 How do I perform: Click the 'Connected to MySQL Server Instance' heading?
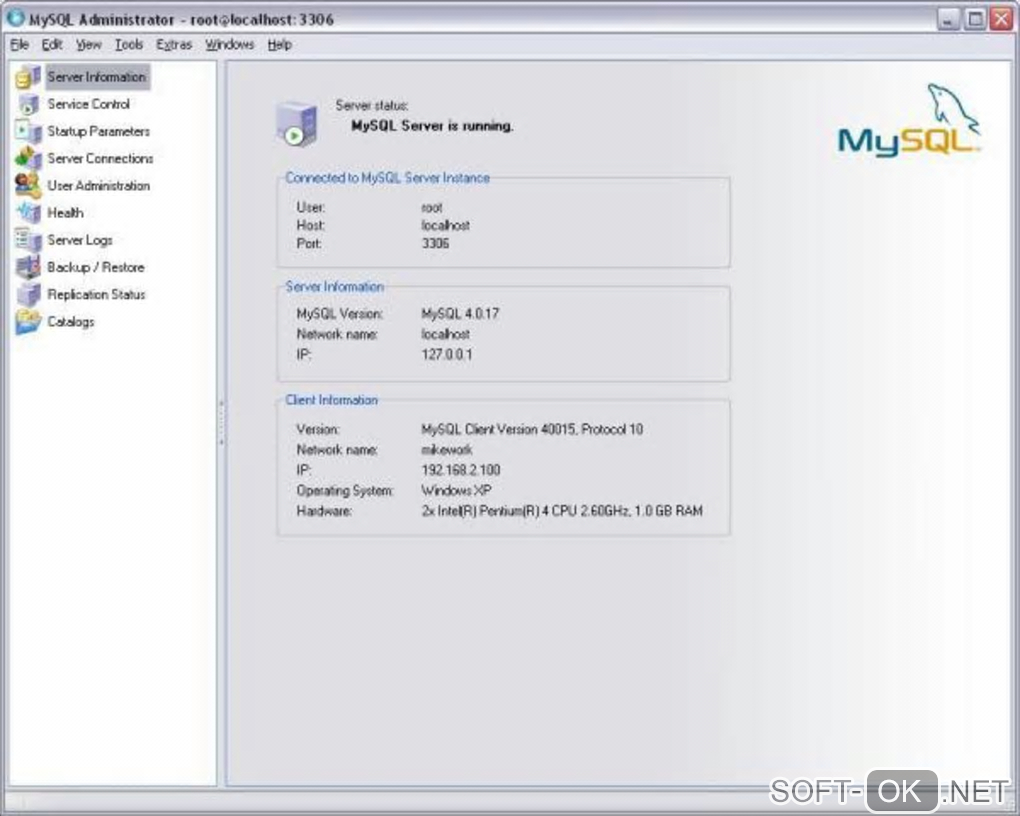[x=387, y=178]
